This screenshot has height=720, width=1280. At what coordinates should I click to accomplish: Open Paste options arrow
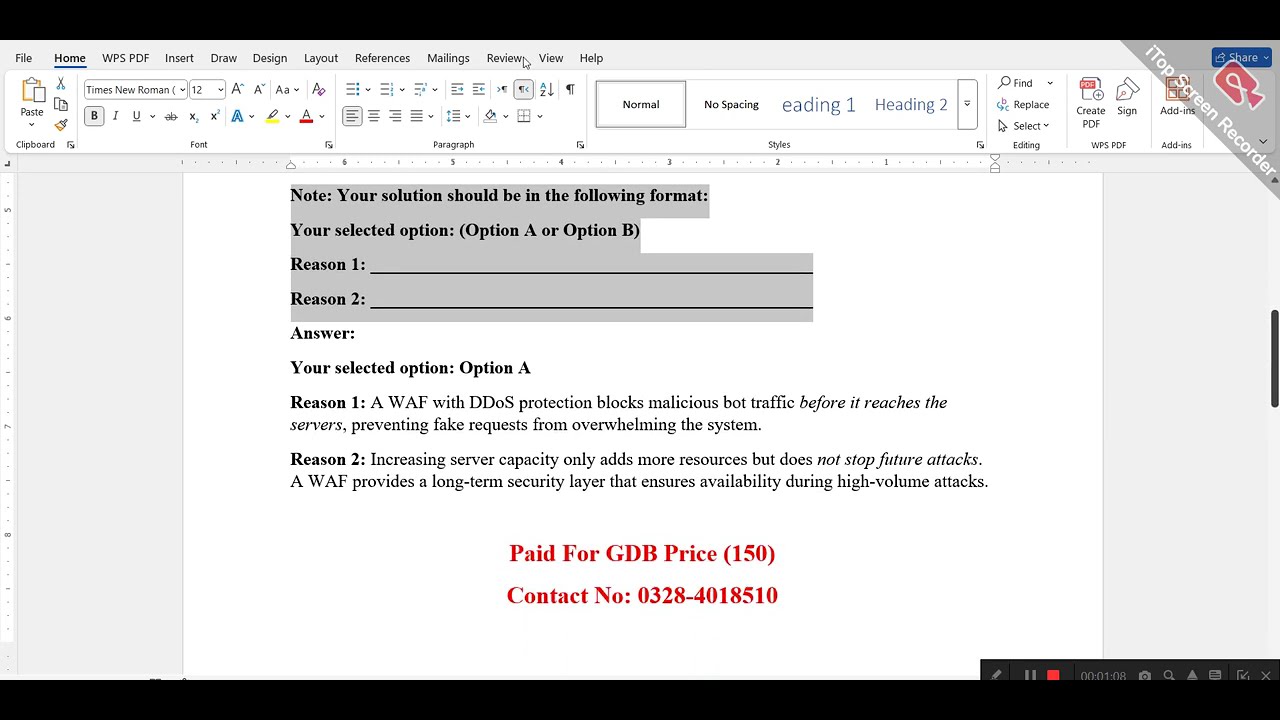point(32,124)
